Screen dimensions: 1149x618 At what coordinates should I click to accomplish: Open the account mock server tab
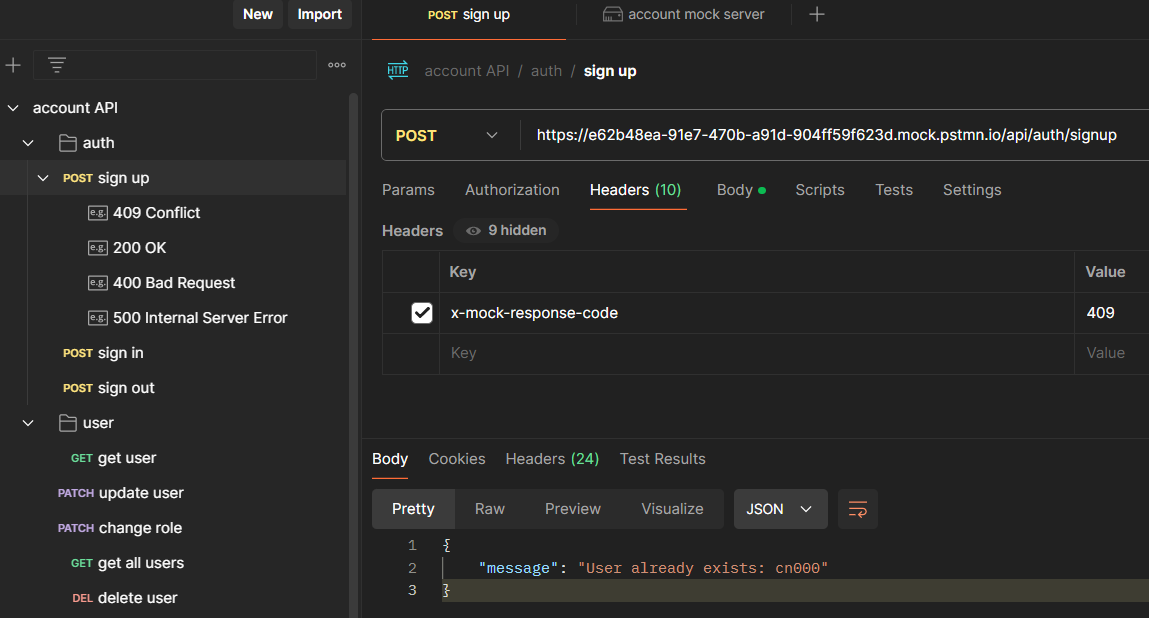point(684,14)
